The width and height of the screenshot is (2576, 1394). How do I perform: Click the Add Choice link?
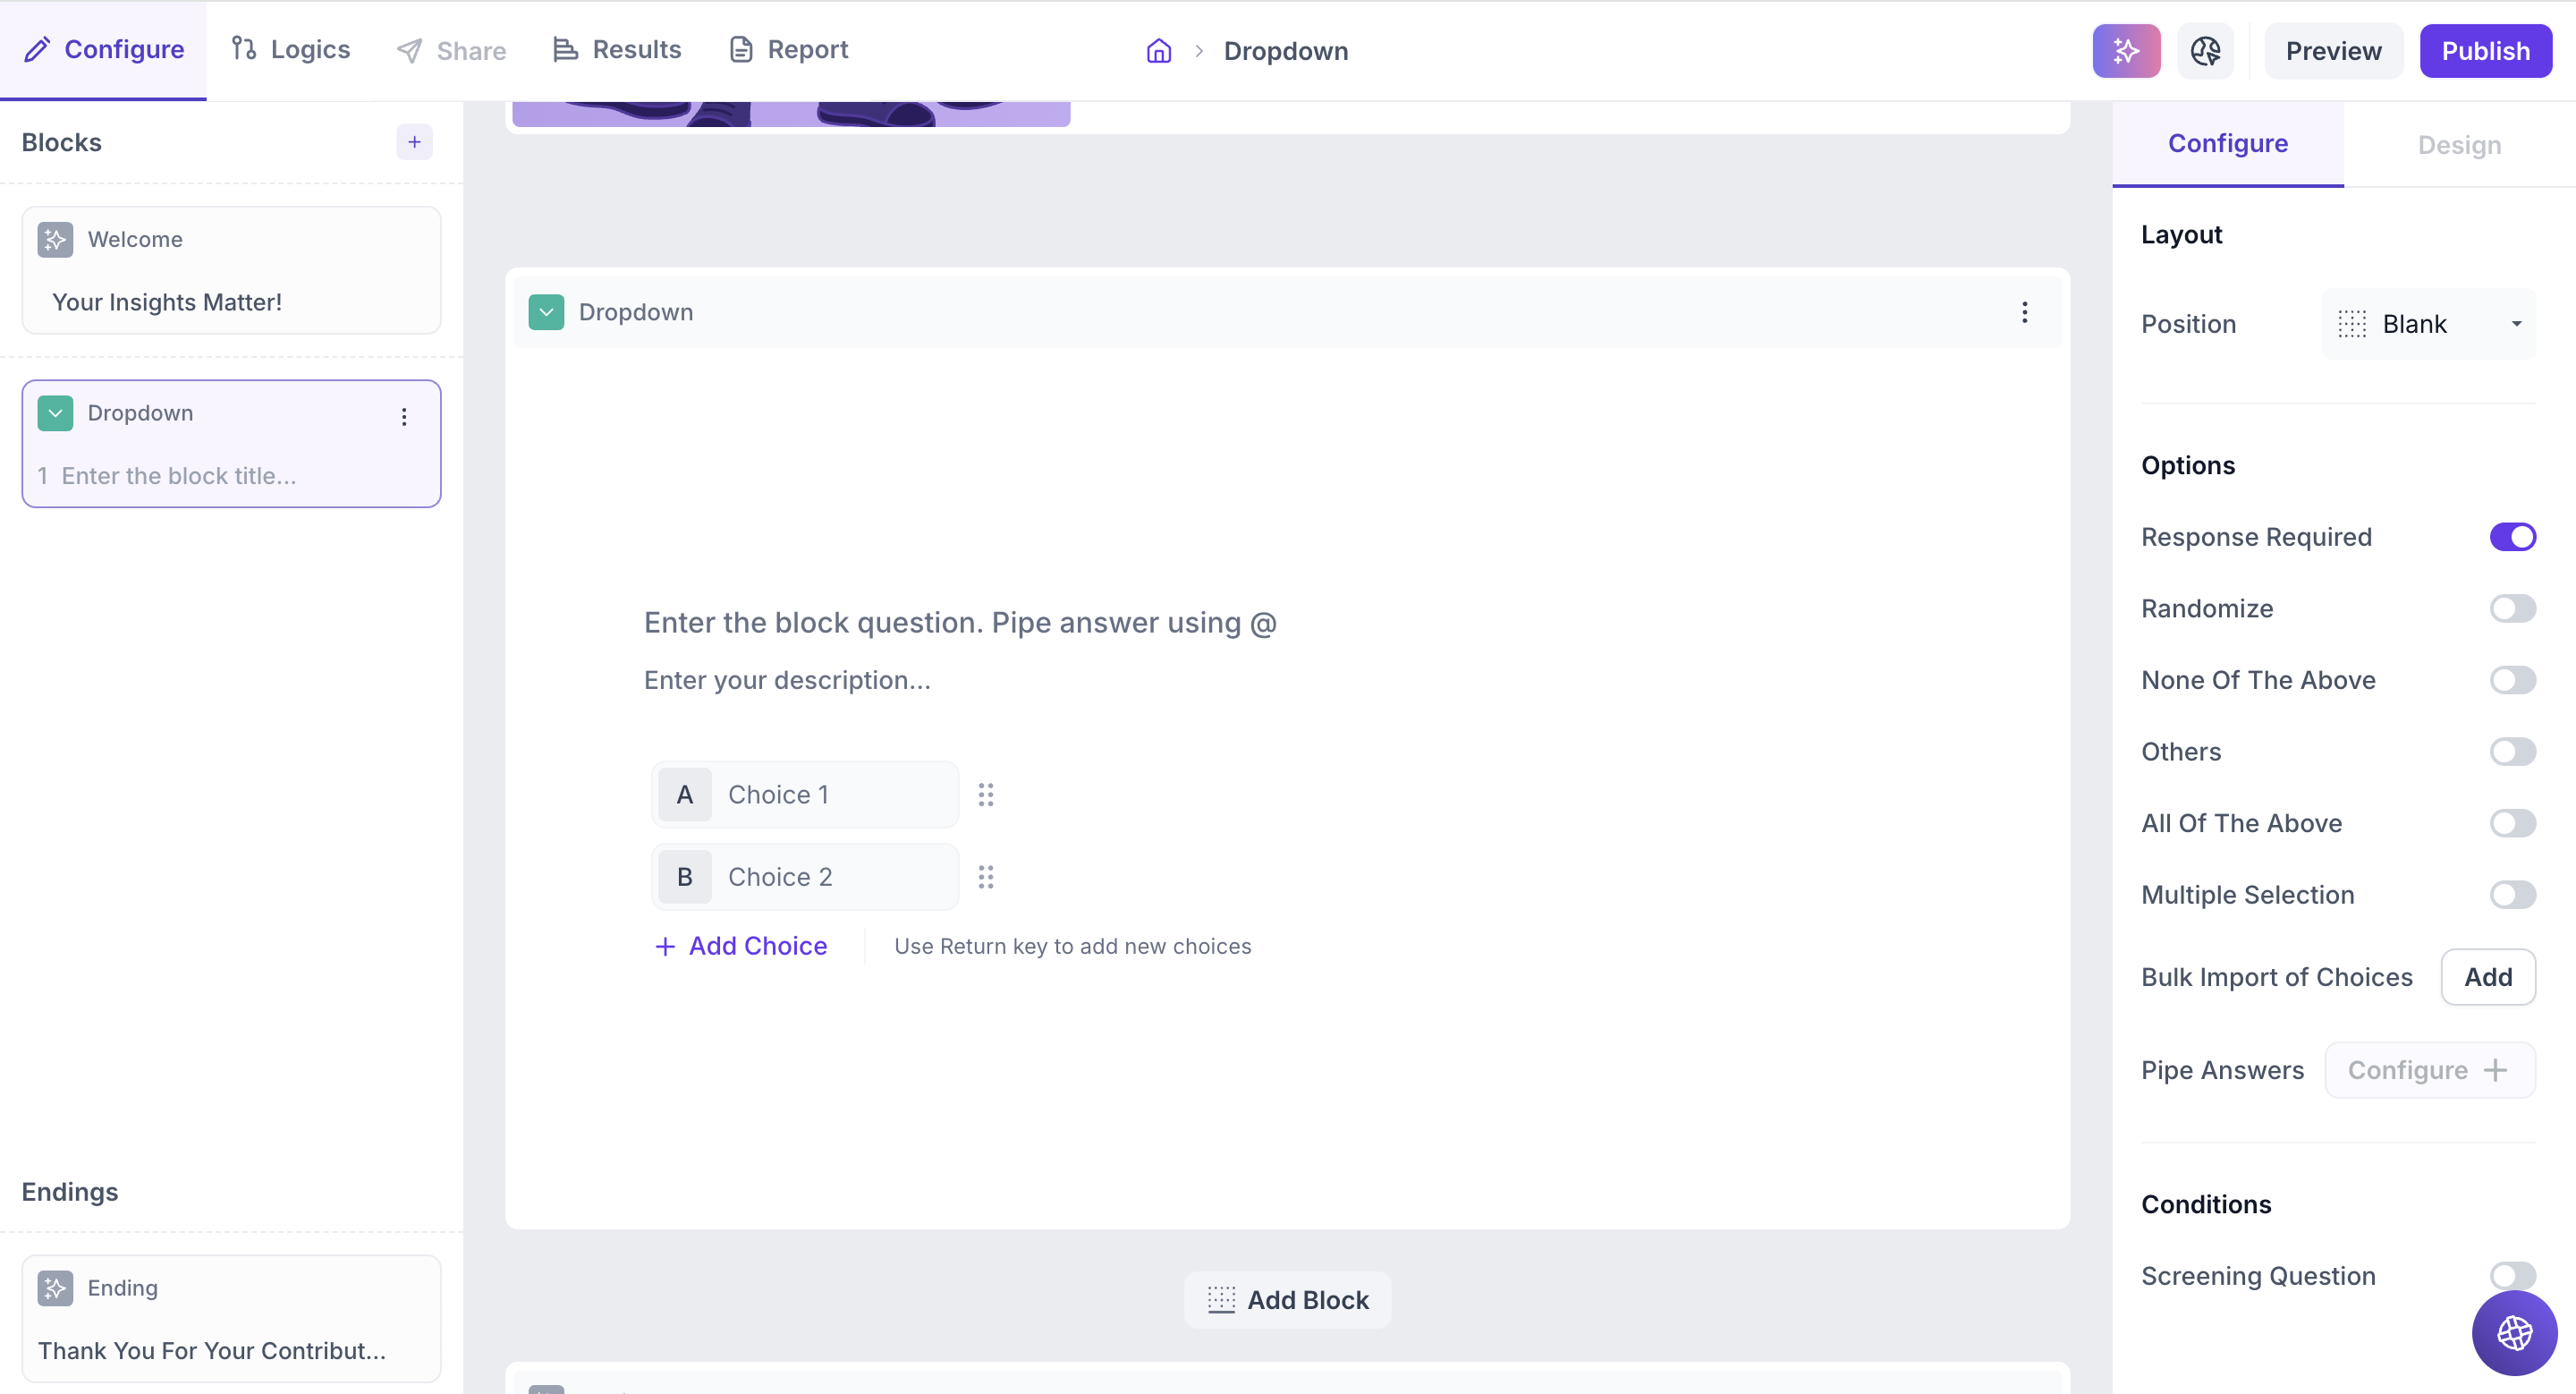(x=741, y=946)
